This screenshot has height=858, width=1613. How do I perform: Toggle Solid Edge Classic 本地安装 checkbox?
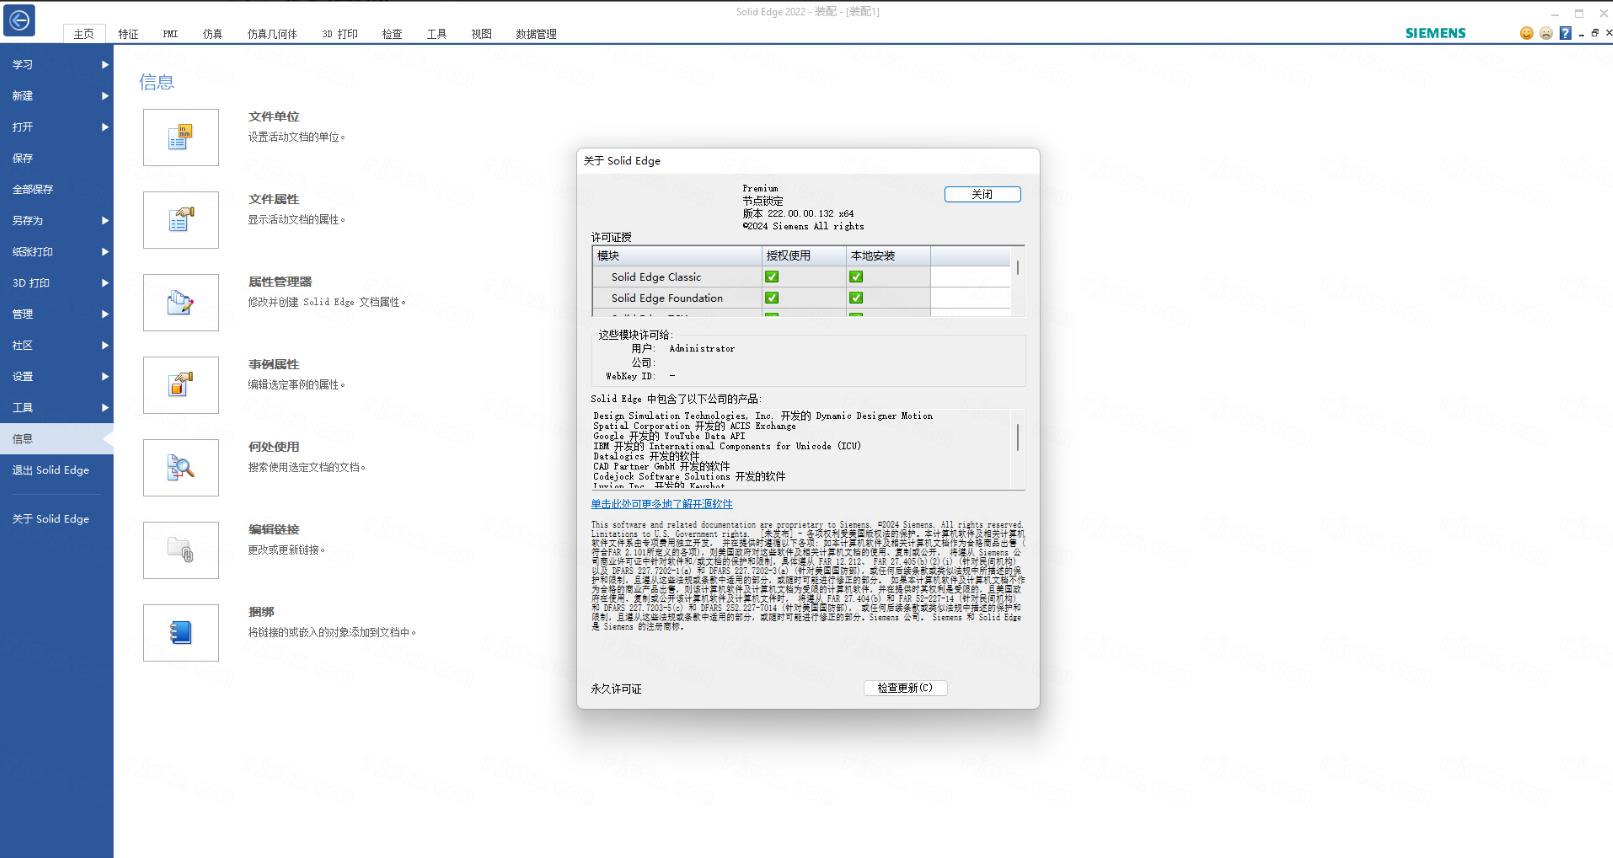pos(856,277)
